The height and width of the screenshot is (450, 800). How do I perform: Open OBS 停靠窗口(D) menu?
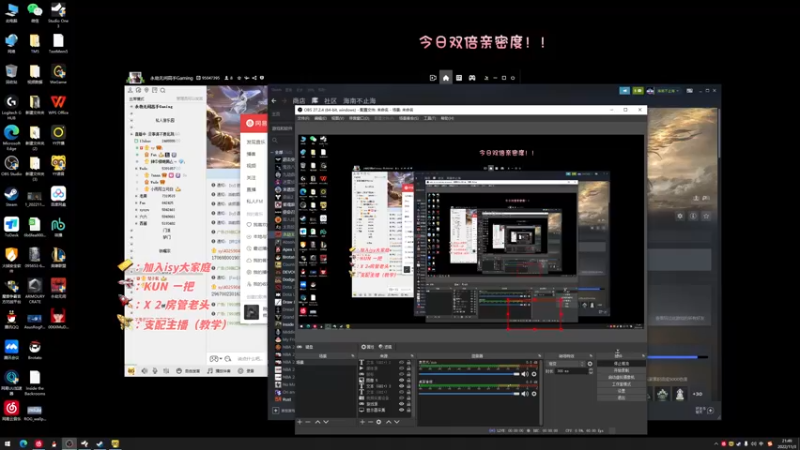[359, 118]
